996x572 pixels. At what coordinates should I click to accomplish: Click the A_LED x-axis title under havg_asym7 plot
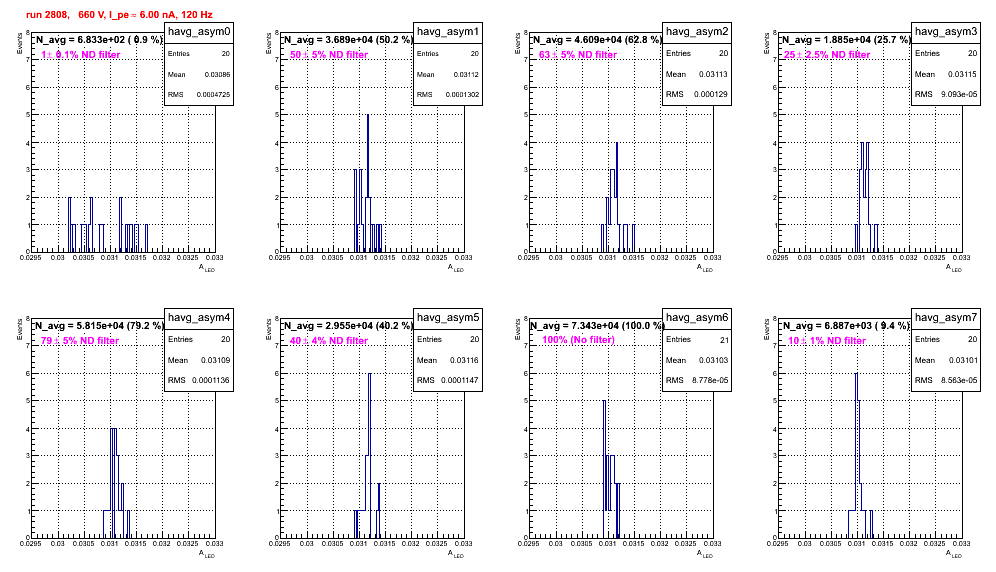click(x=954, y=554)
